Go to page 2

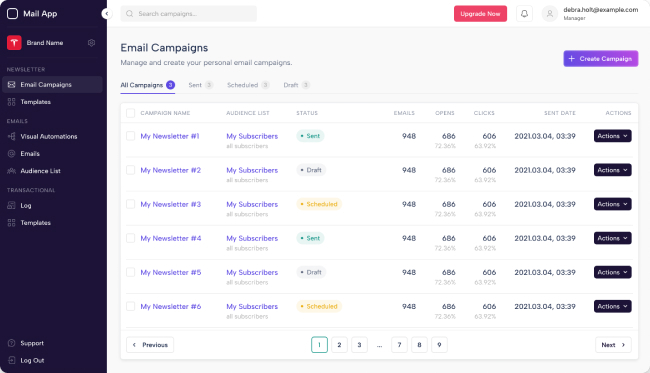[340, 345]
